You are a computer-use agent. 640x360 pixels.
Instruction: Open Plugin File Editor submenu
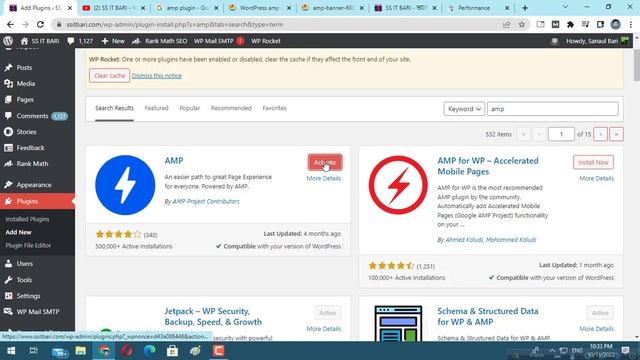click(x=28, y=245)
